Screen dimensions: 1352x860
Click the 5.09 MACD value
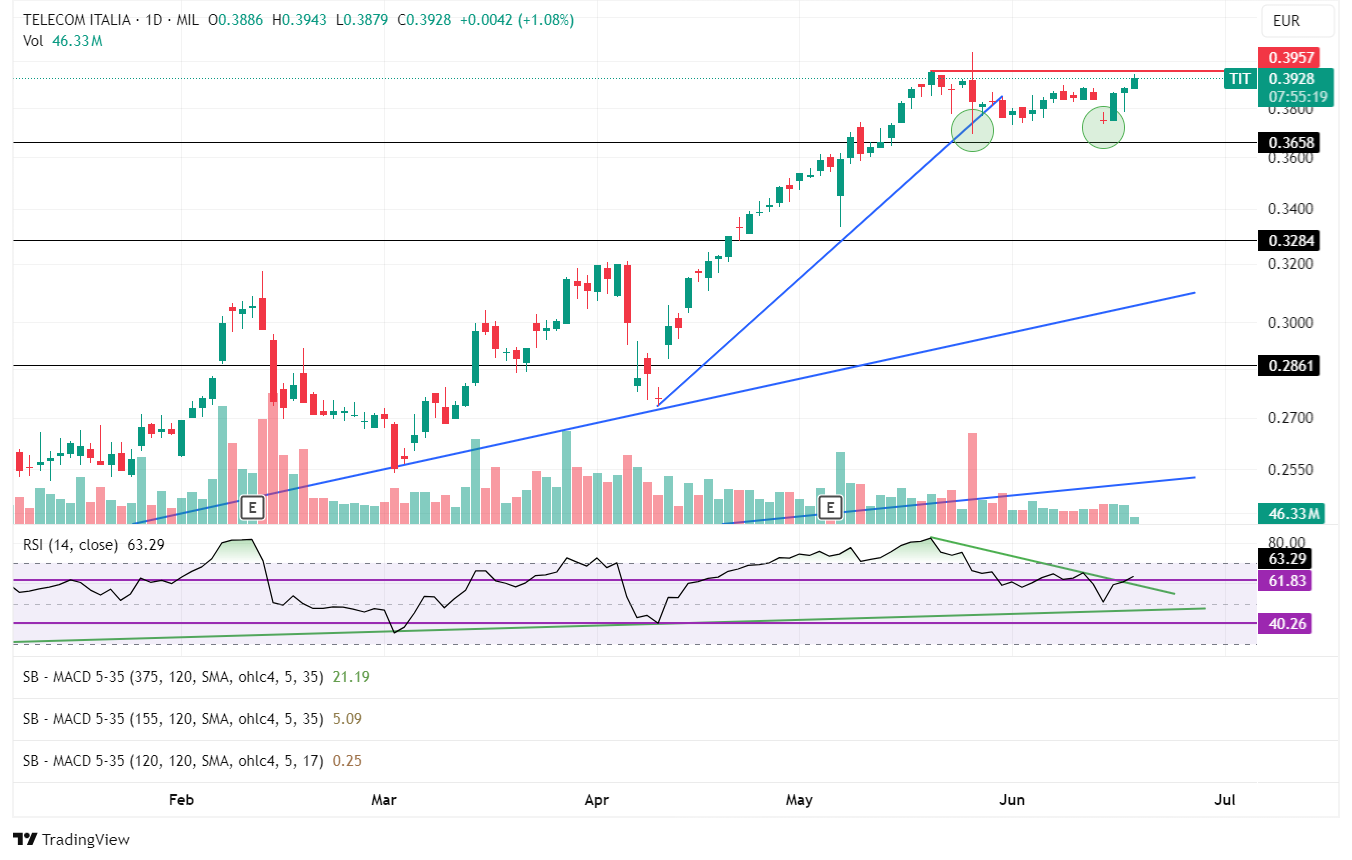coord(346,719)
